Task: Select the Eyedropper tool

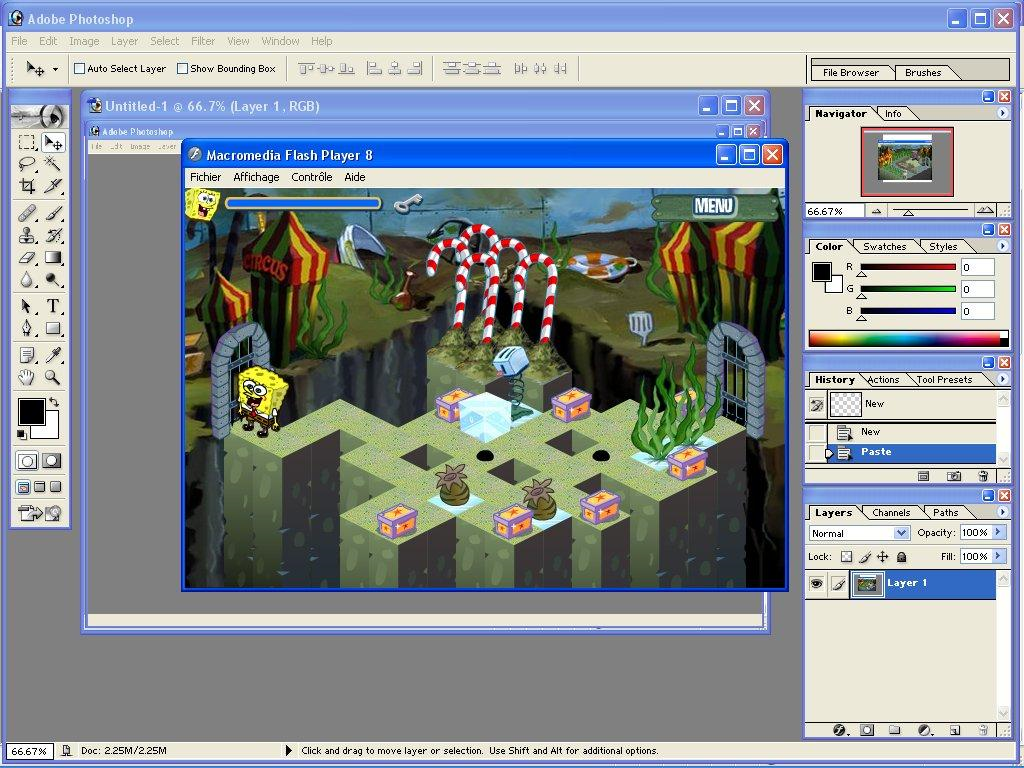Action: point(52,355)
